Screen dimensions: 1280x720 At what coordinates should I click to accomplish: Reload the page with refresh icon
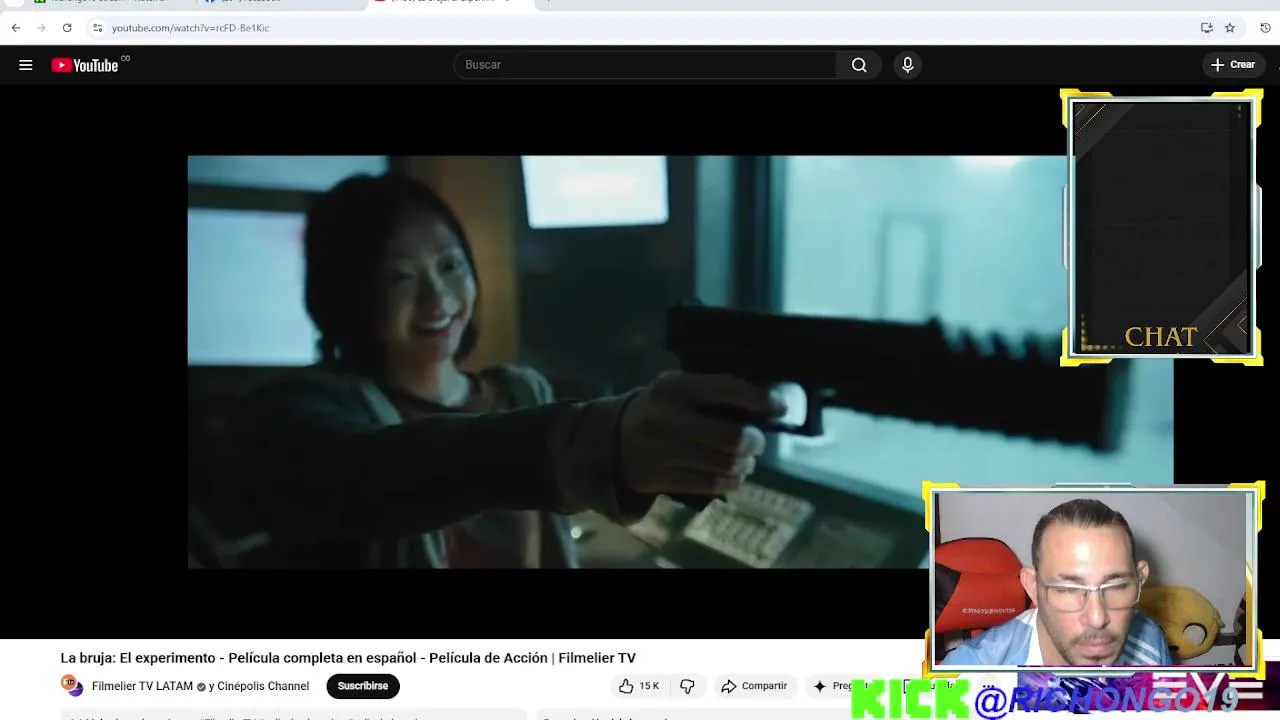67,28
